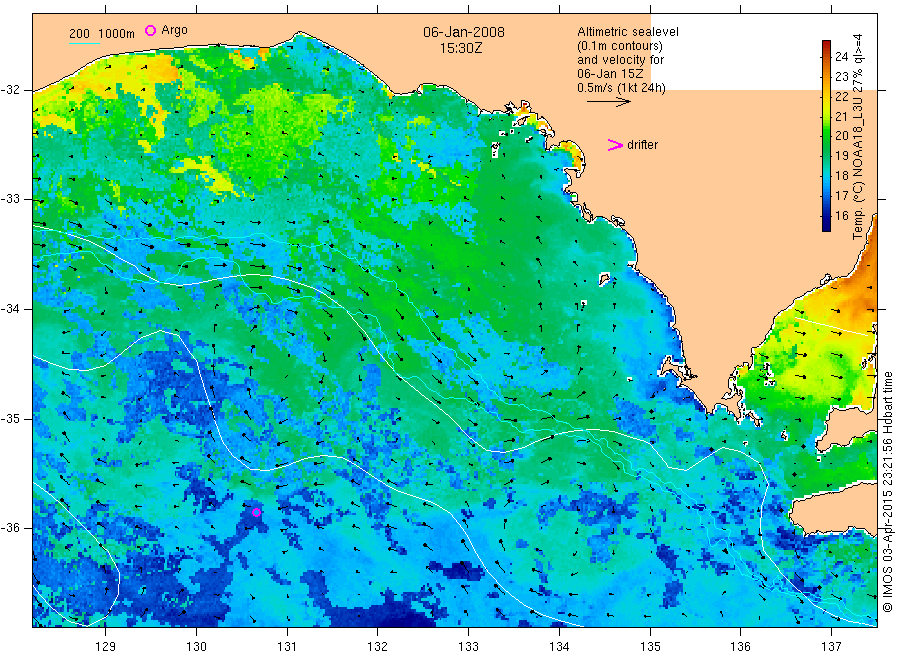The image size is (900, 660).
Task: Click the magenta Argo float marker on the map
Action: point(257,513)
